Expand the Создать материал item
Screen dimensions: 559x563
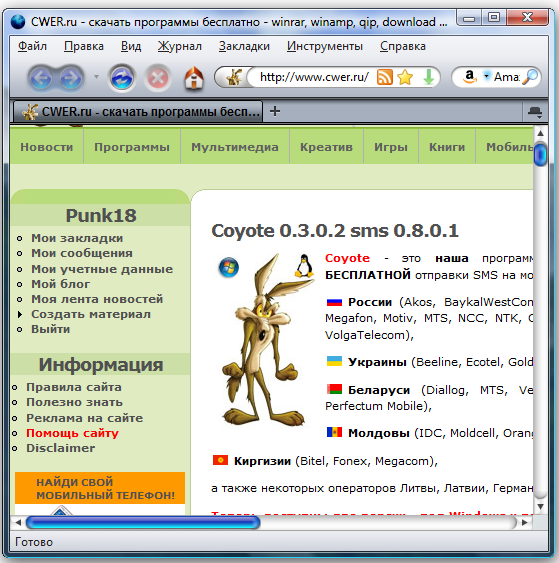[x=91, y=314]
